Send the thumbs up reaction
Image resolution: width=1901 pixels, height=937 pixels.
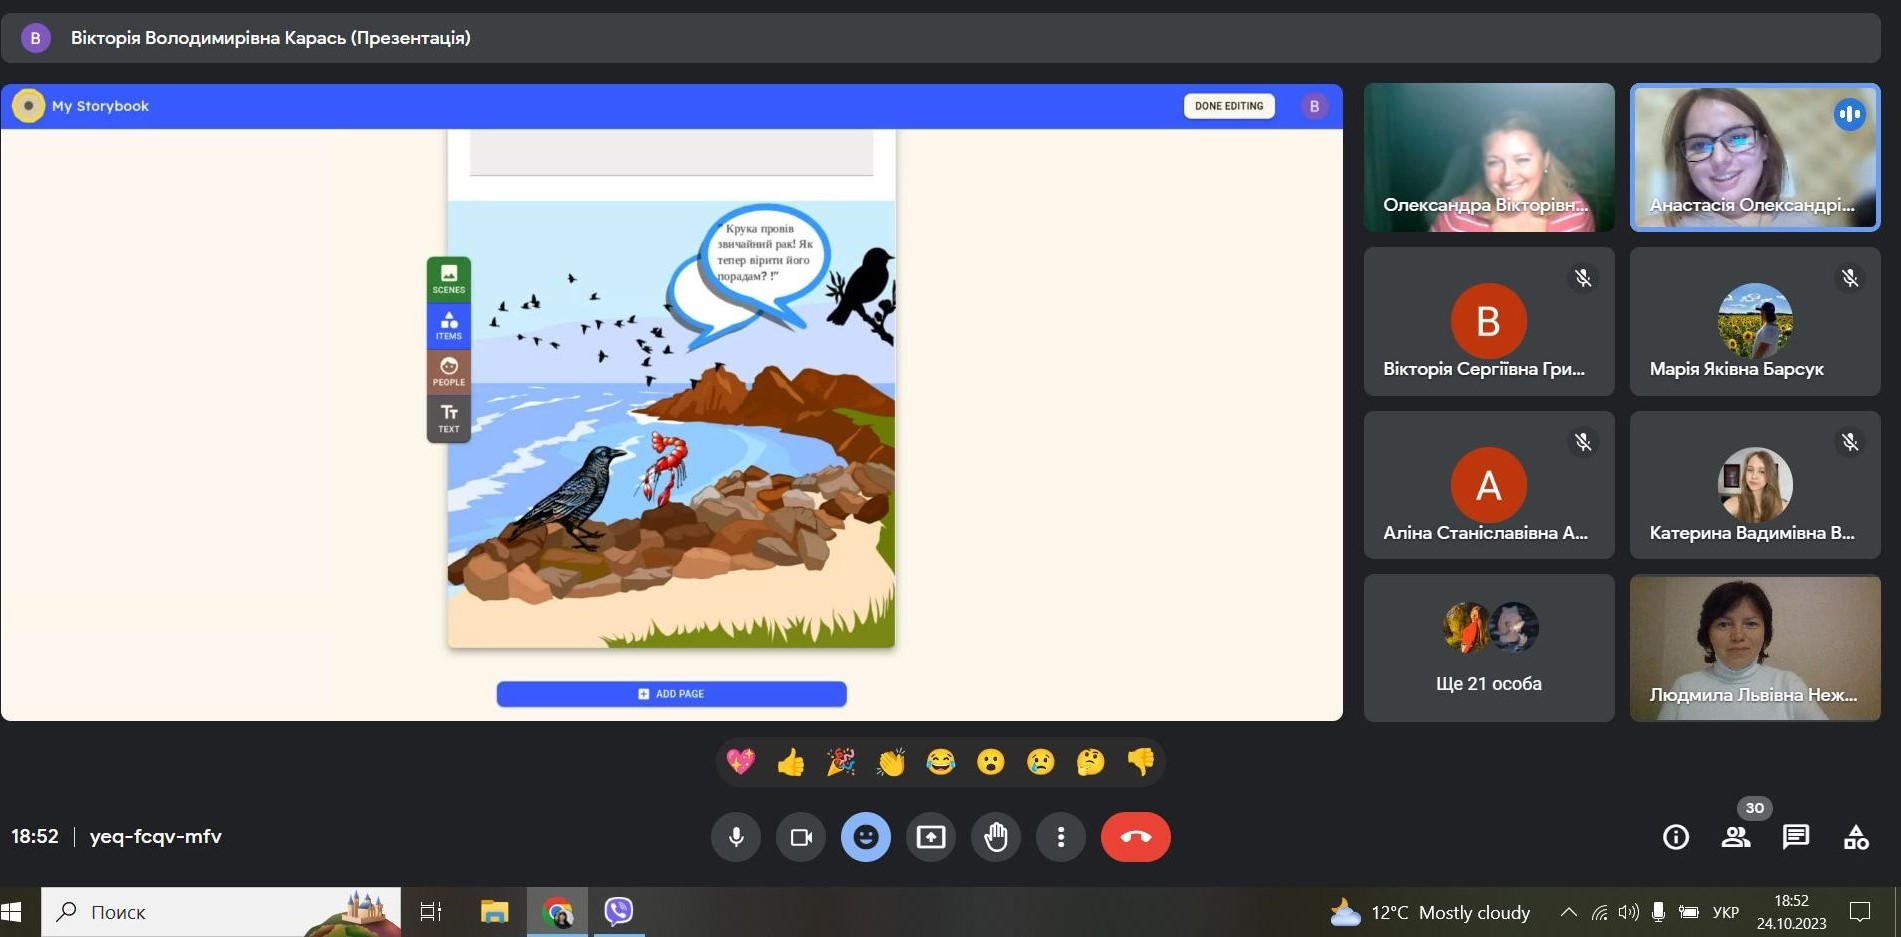791,763
